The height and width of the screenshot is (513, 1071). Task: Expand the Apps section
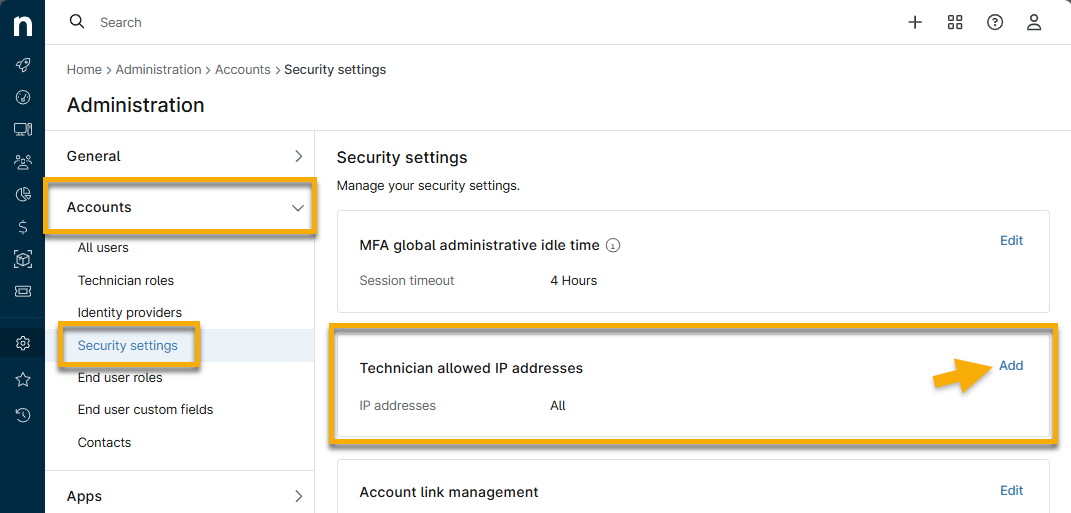coord(298,496)
